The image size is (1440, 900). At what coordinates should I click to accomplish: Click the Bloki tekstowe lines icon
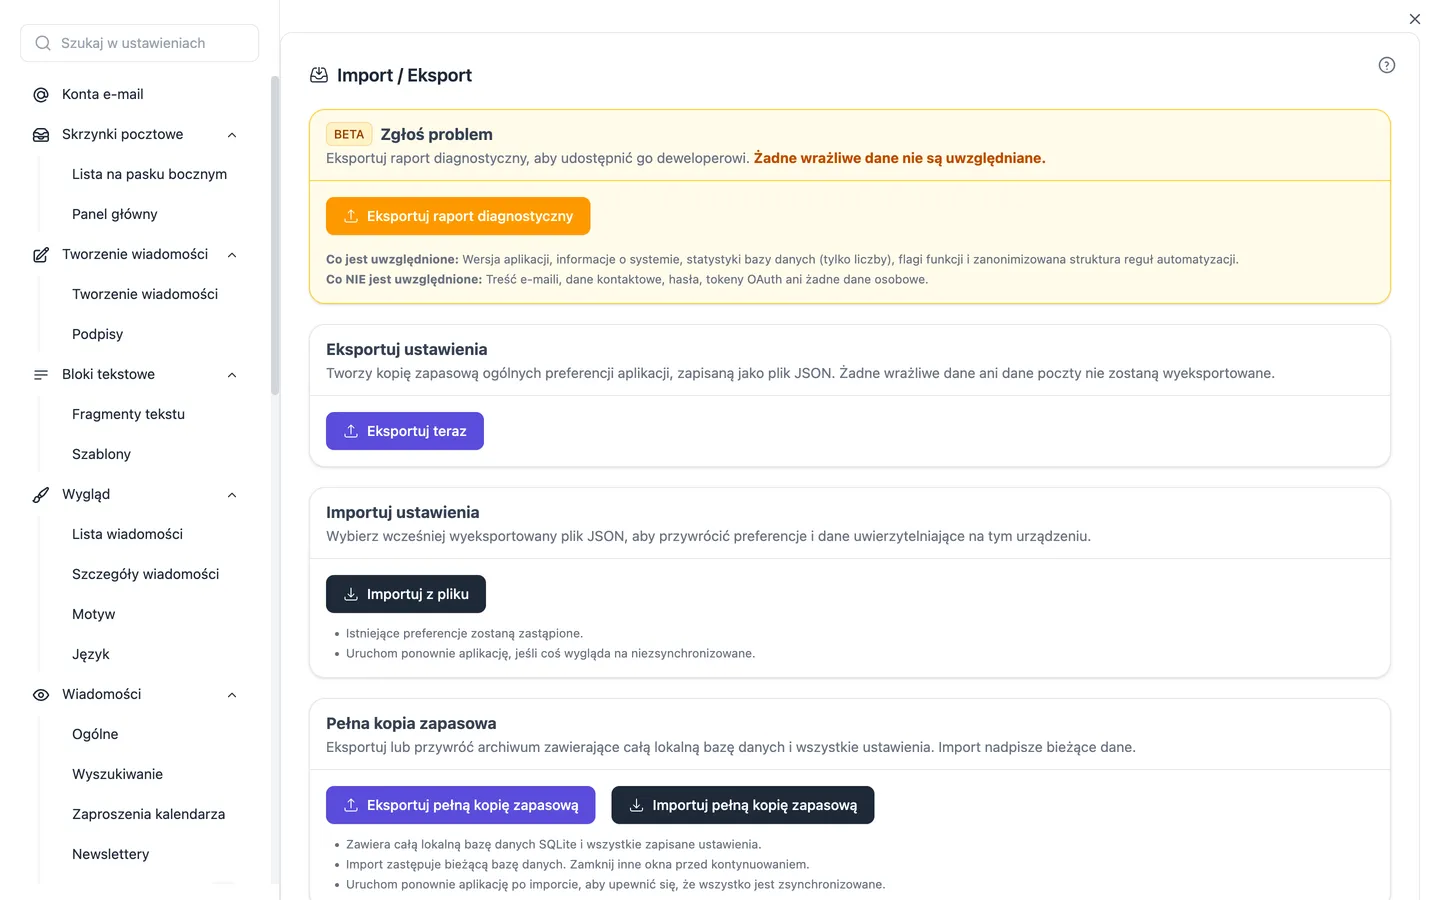pos(41,374)
